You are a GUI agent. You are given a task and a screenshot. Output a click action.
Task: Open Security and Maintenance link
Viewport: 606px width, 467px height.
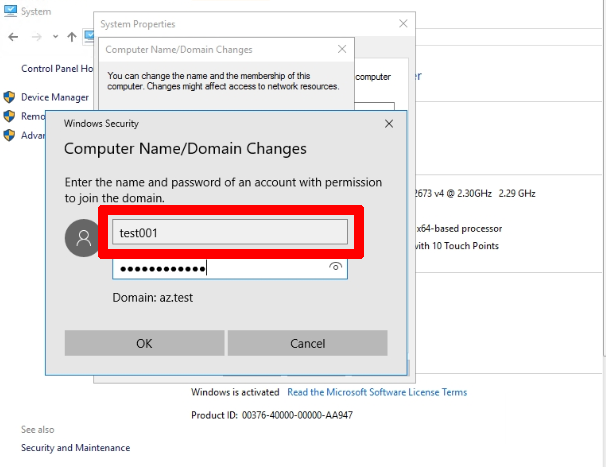pos(75,448)
